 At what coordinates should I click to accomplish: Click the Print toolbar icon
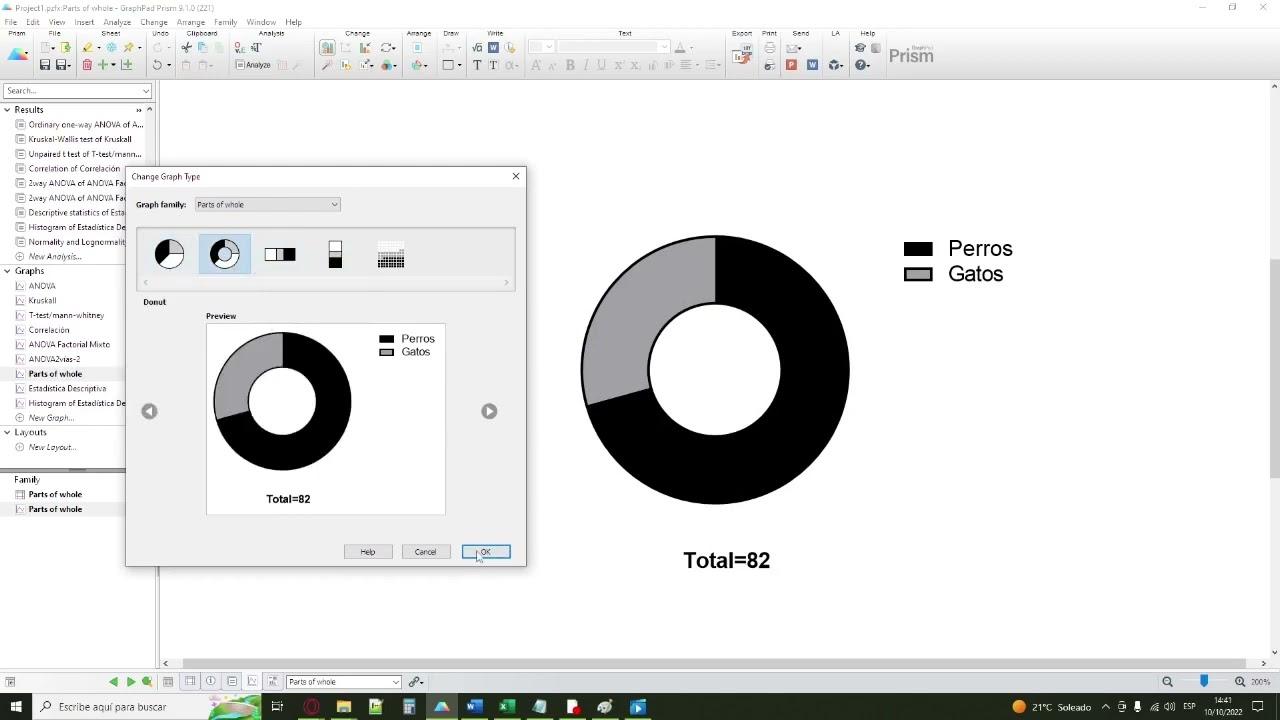(769, 47)
